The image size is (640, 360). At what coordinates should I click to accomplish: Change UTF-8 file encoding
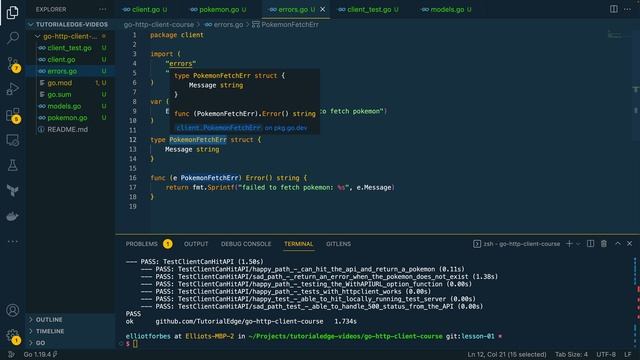[x=606, y=354]
